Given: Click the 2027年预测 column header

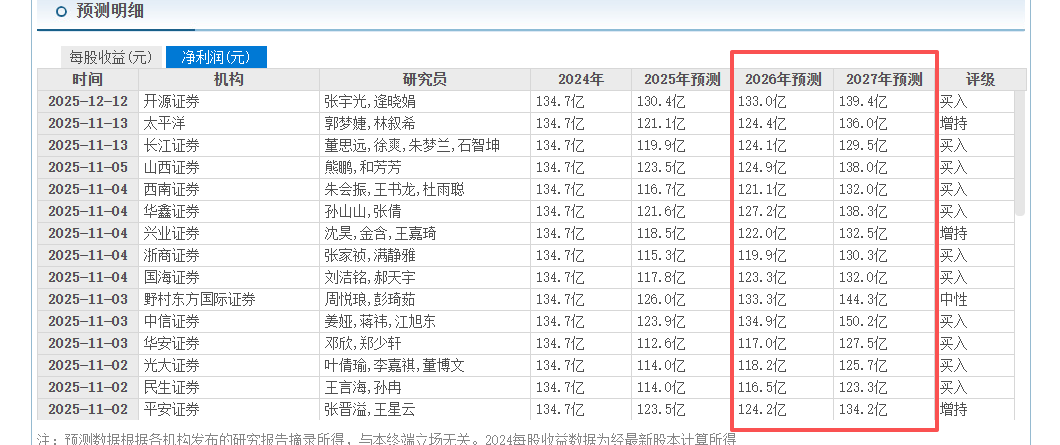Looking at the screenshot, I should point(884,80).
